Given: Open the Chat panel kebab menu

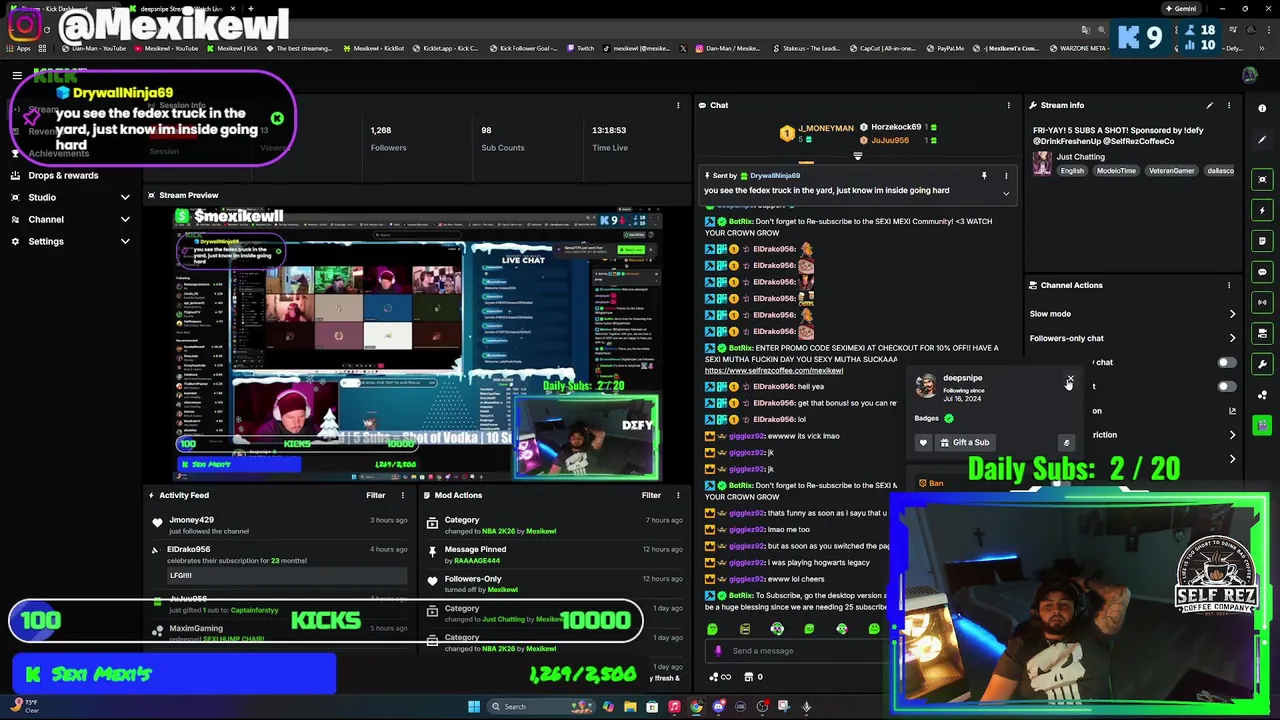Looking at the screenshot, I should (x=1008, y=105).
